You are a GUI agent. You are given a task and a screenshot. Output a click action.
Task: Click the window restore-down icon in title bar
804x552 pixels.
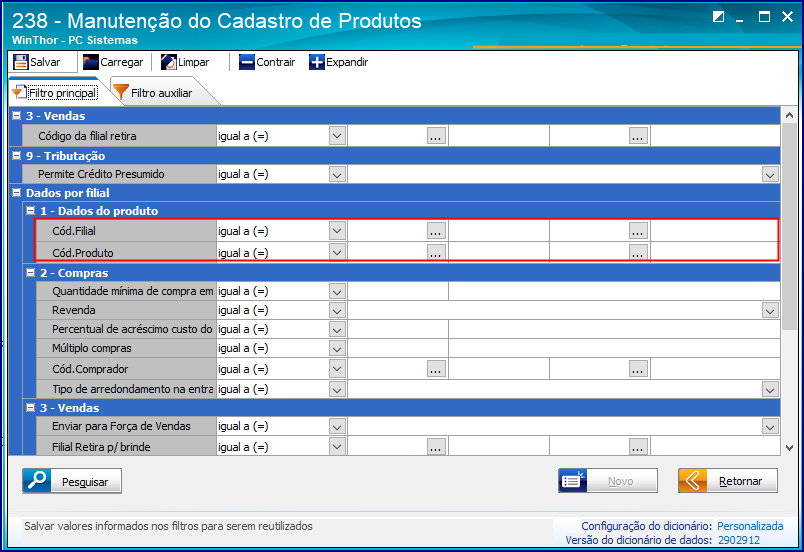click(x=718, y=17)
